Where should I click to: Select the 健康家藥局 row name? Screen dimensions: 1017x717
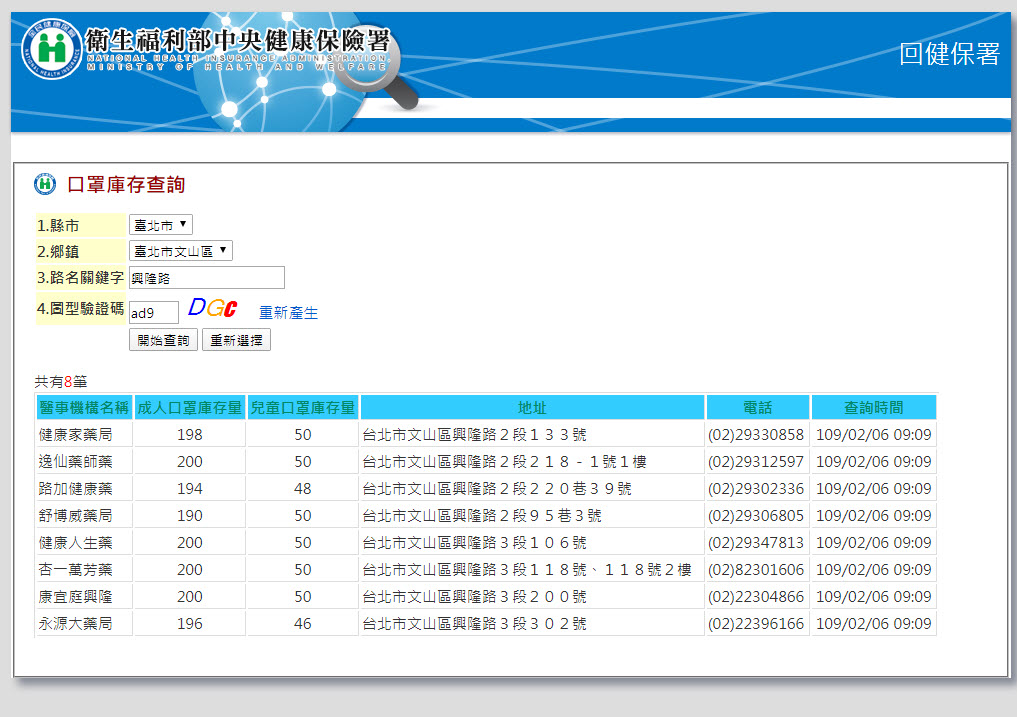pyautogui.click(x=75, y=435)
